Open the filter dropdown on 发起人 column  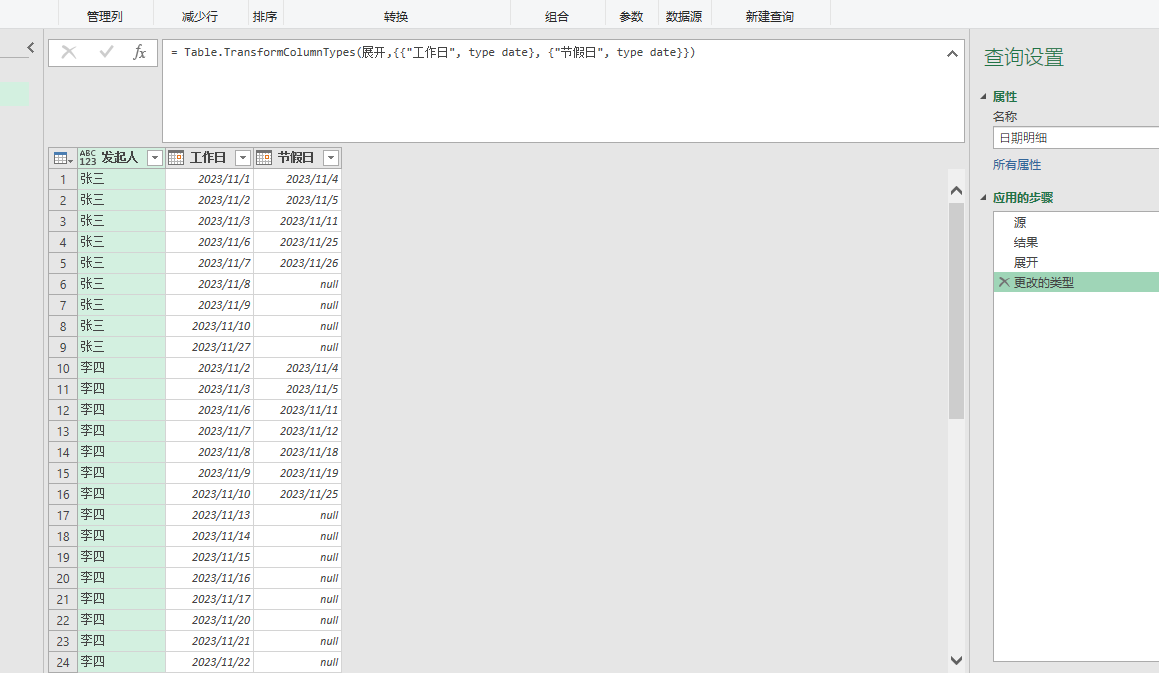point(154,157)
